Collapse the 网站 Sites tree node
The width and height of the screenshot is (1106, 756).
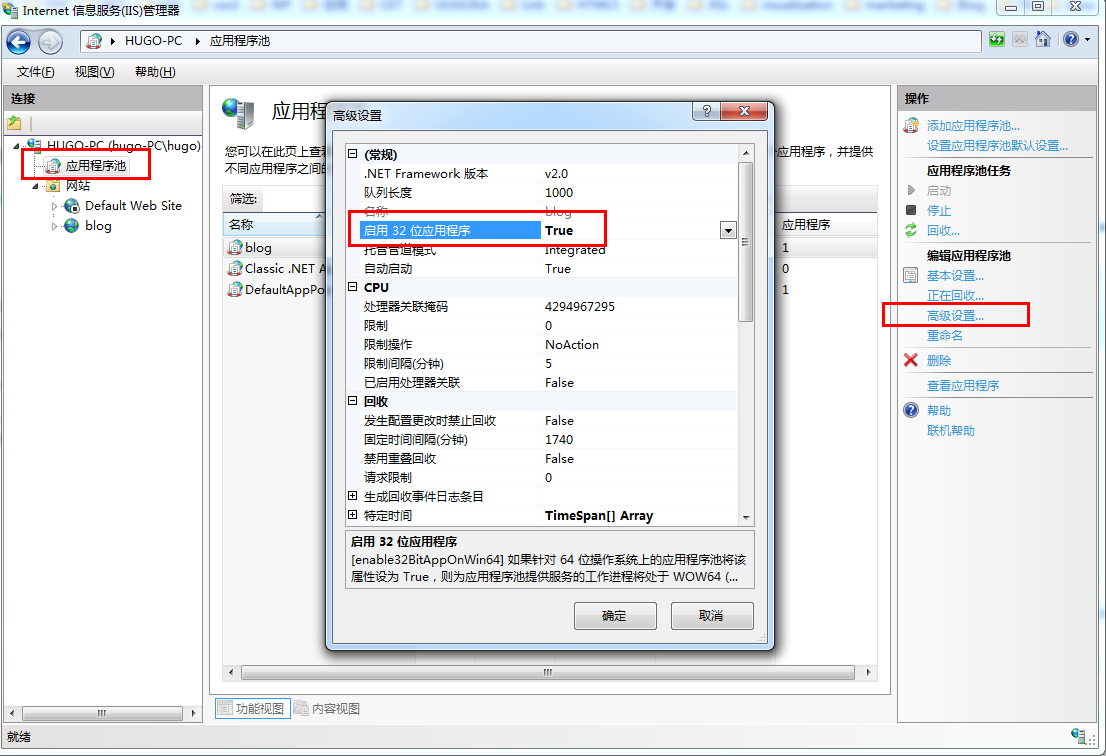coord(35,186)
